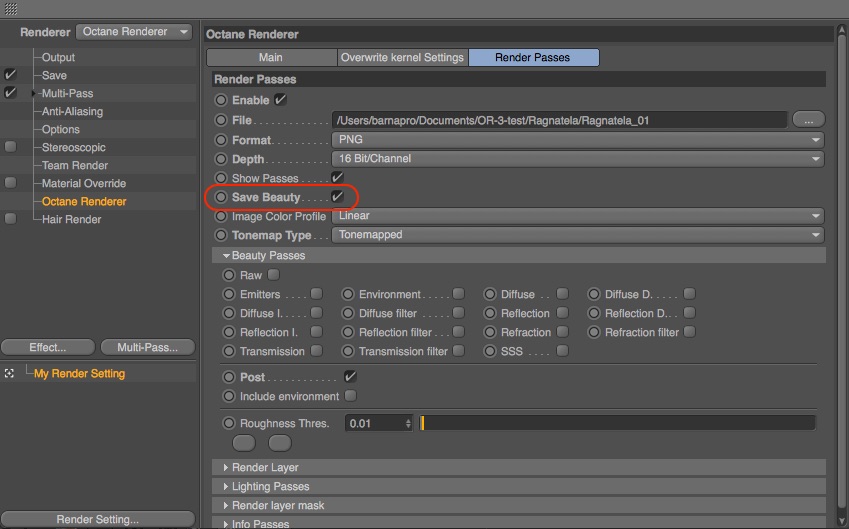Select Team Render in the settings list
The width and height of the screenshot is (849, 529).
75,165
